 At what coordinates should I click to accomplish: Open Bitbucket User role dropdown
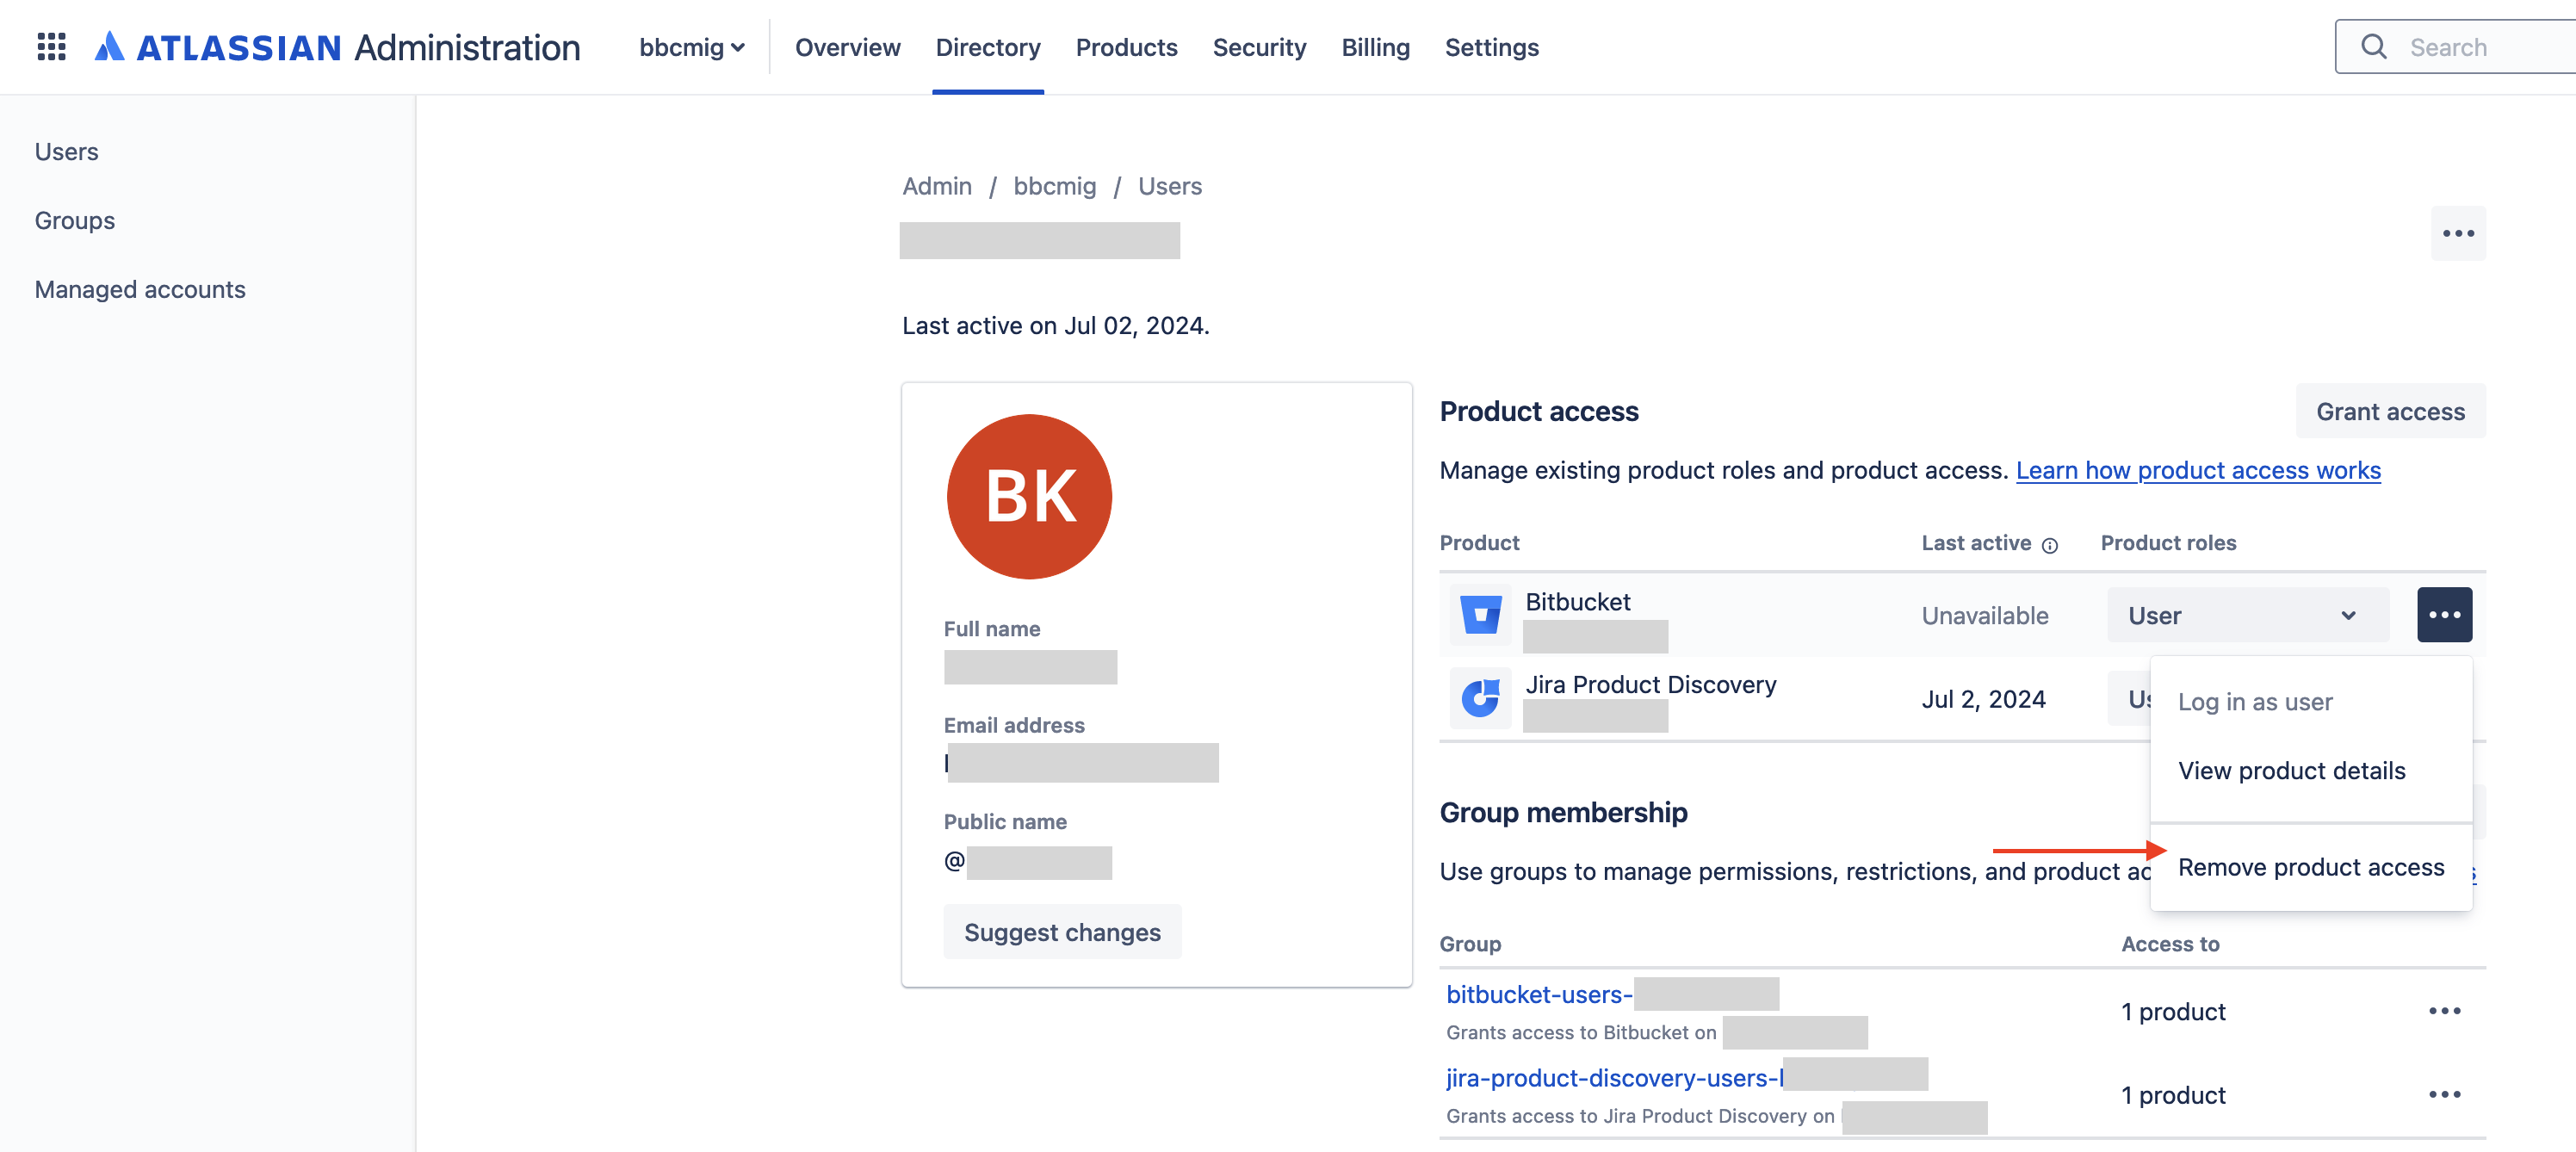click(x=2247, y=615)
